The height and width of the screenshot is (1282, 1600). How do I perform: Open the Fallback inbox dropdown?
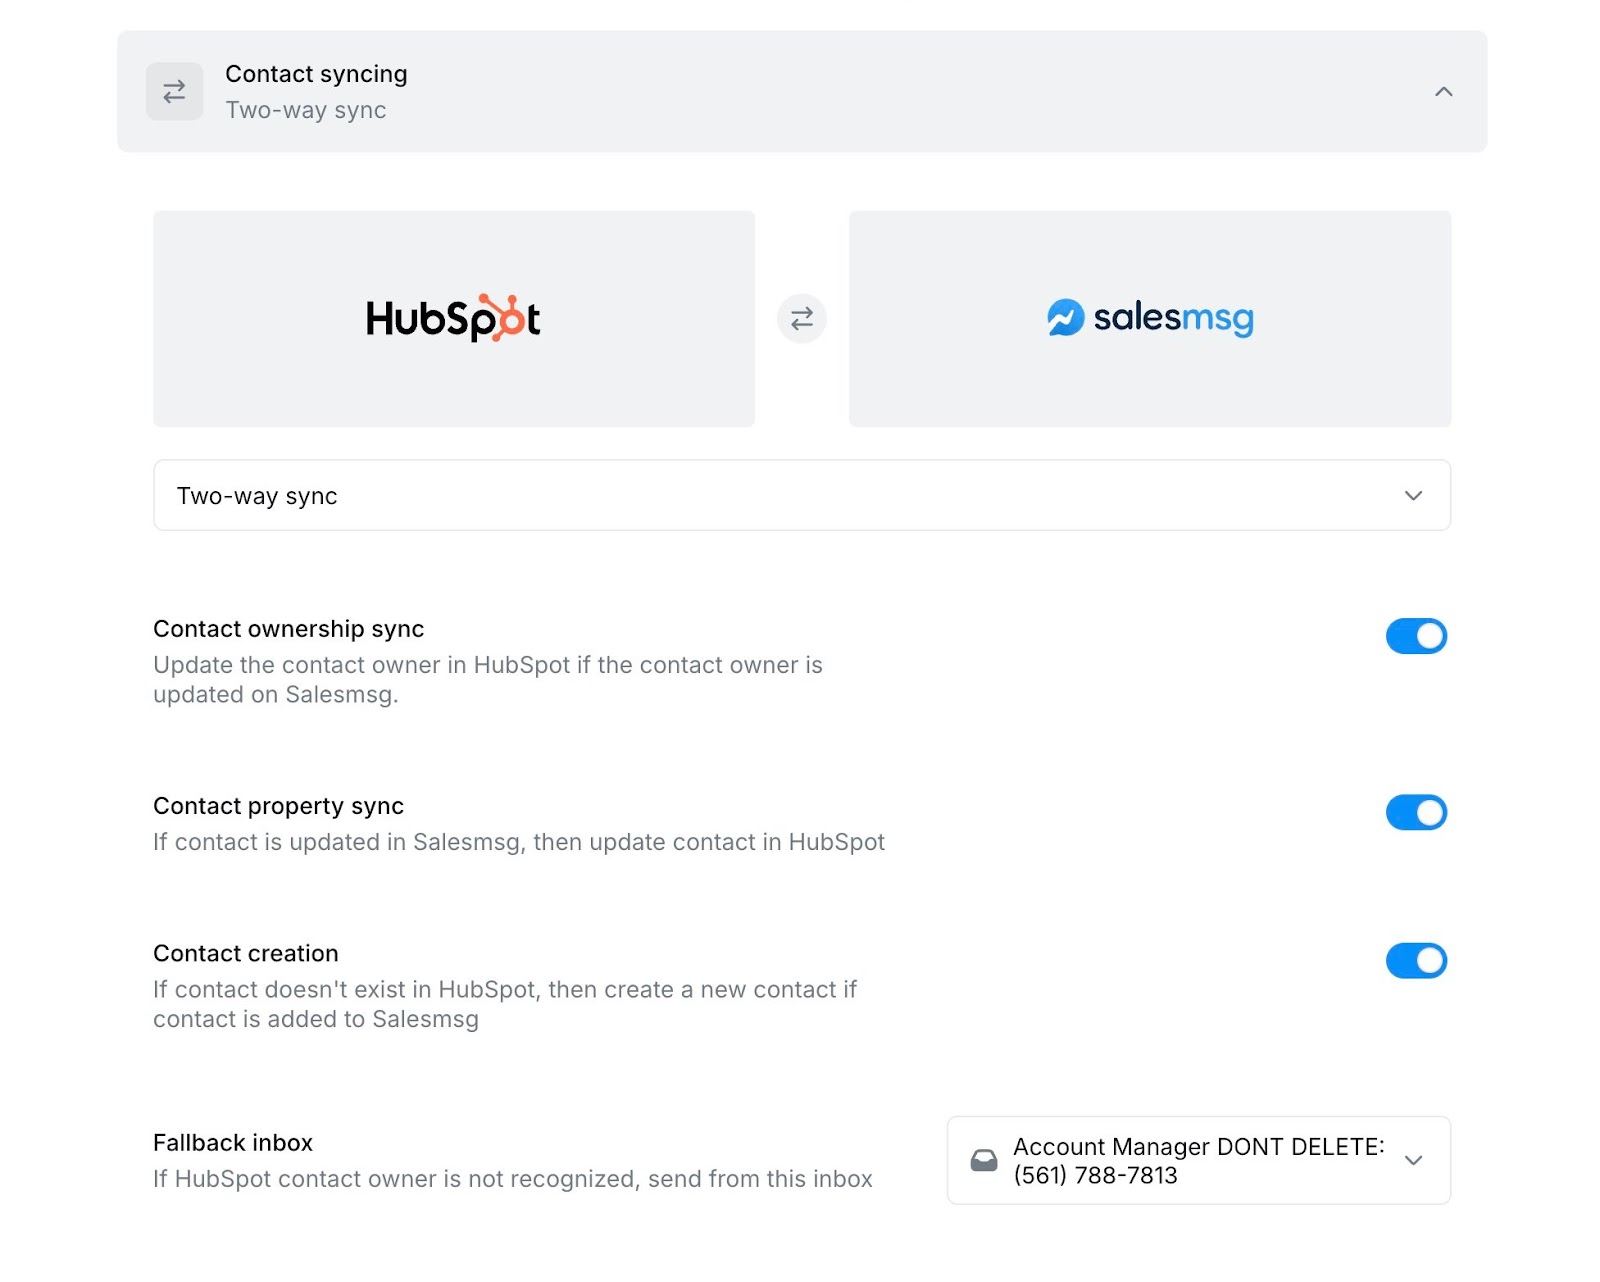[x=1199, y=1160]
